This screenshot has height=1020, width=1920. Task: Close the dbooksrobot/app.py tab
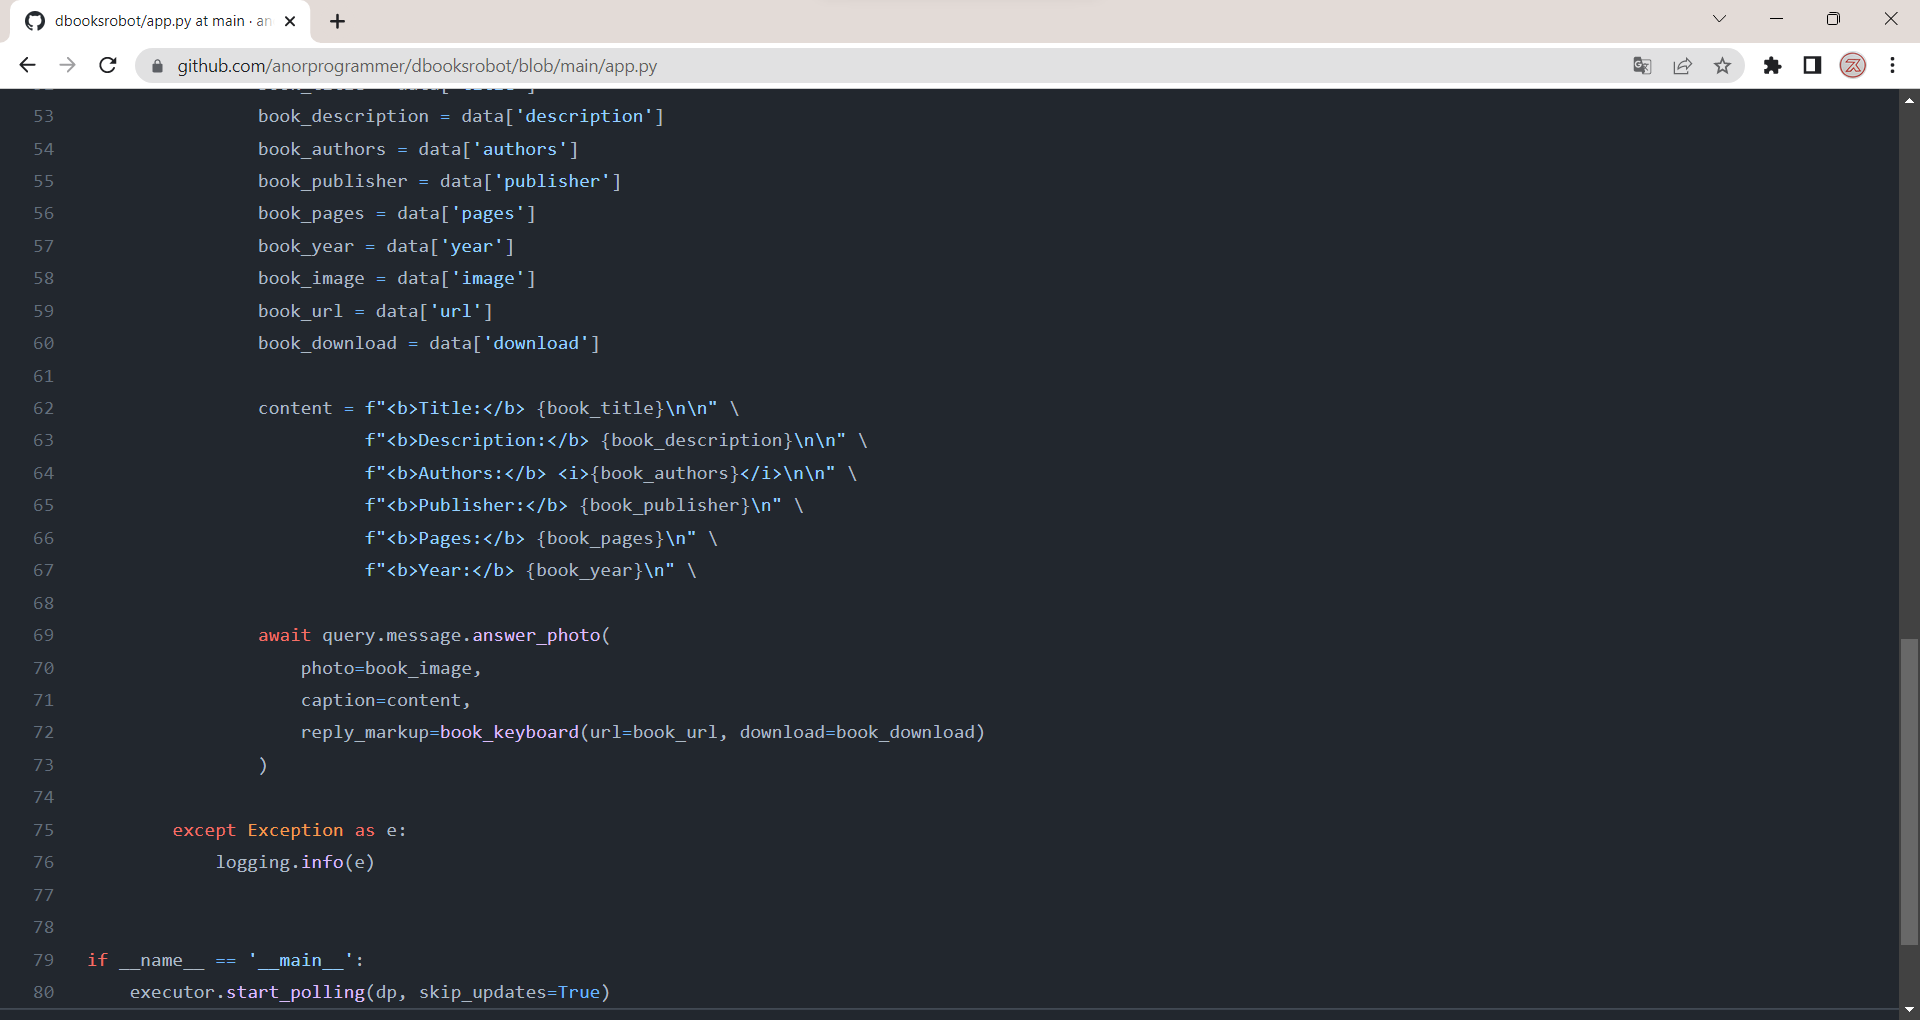tap(290, 21)
